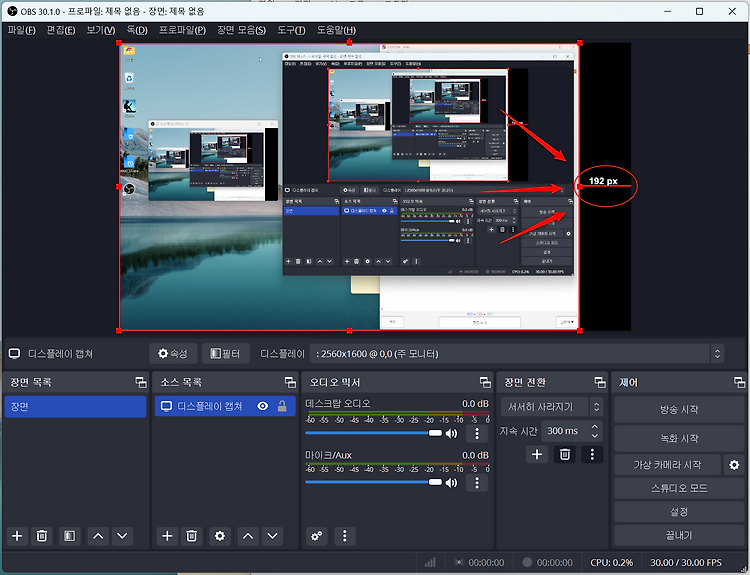Click 0.0 dB level of 데스크탑 오디오

475,404
